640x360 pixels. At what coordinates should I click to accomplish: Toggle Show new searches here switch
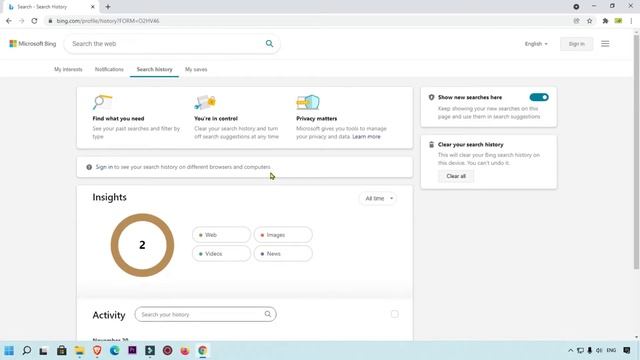539,97
